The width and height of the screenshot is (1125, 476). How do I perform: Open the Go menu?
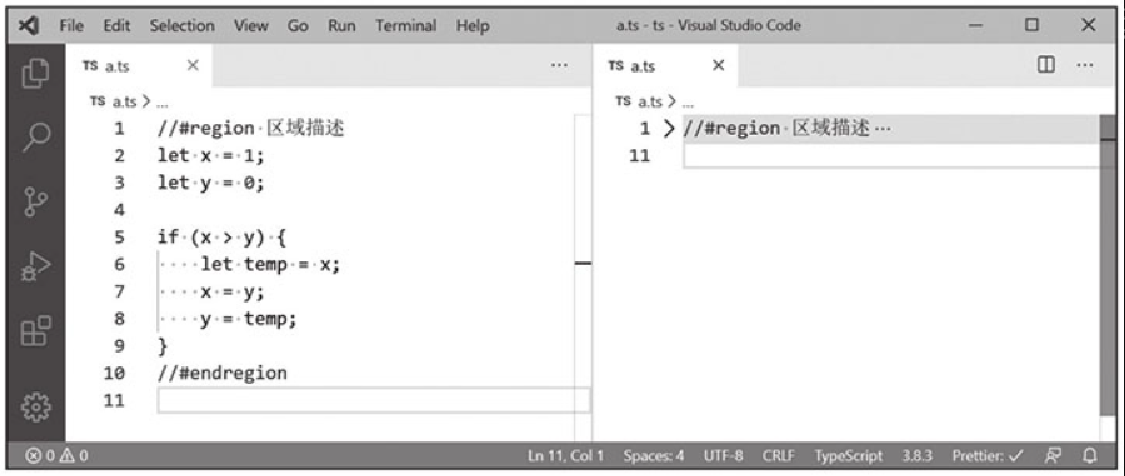click(298, 26)
